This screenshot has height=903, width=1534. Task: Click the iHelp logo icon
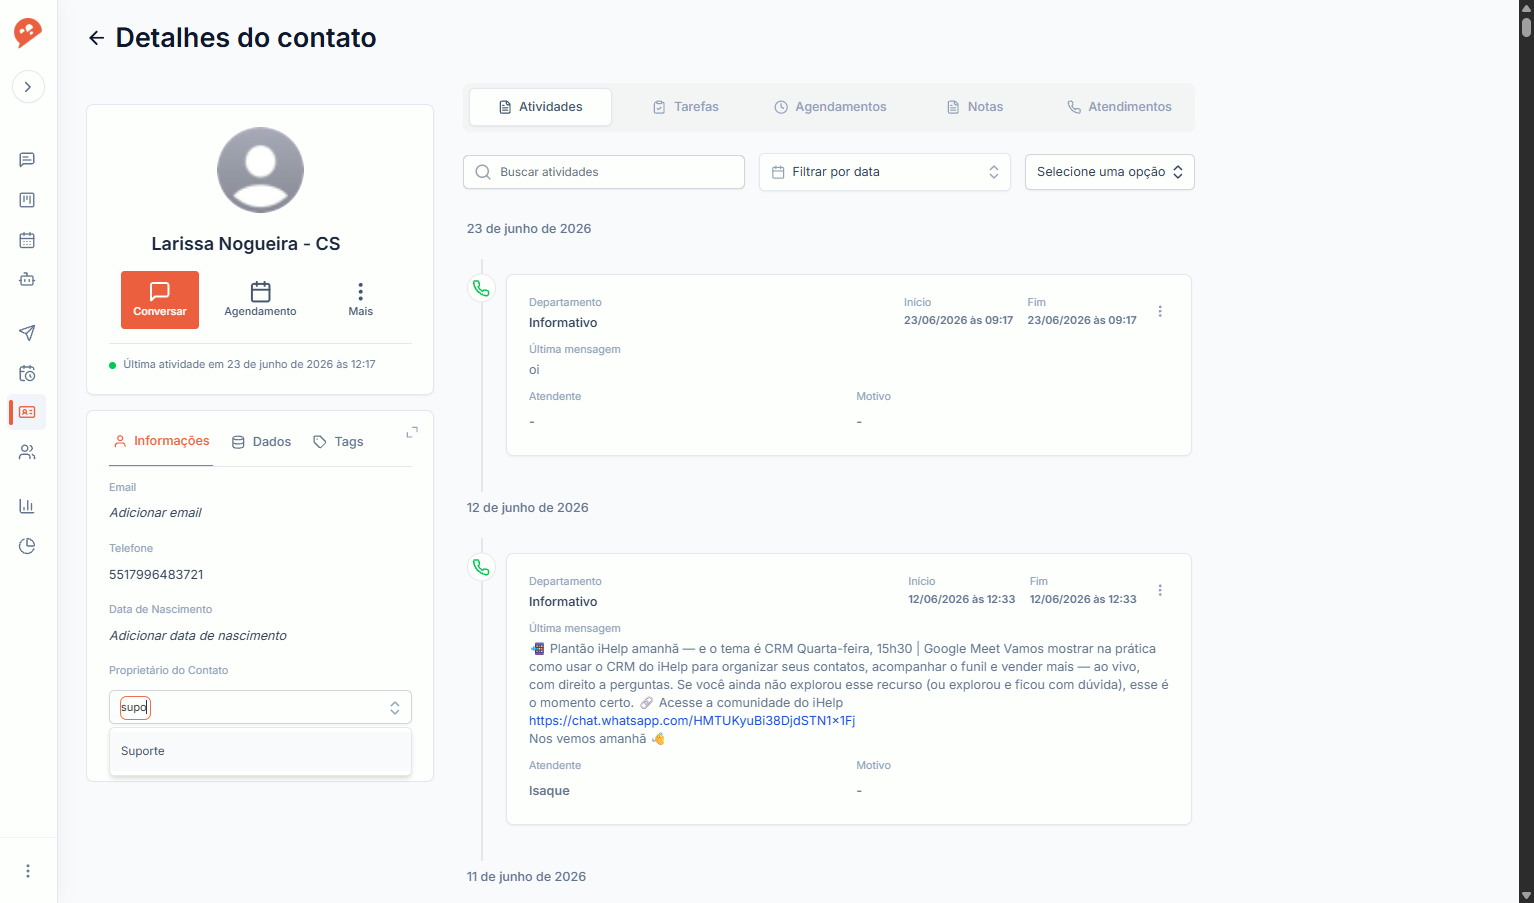coord(28,32)
